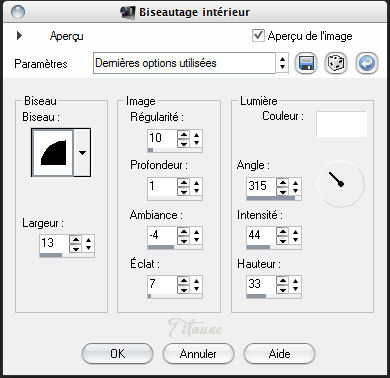Click the Ambiance slider bar
Screen dimensions: 390x378
(175, 247)
